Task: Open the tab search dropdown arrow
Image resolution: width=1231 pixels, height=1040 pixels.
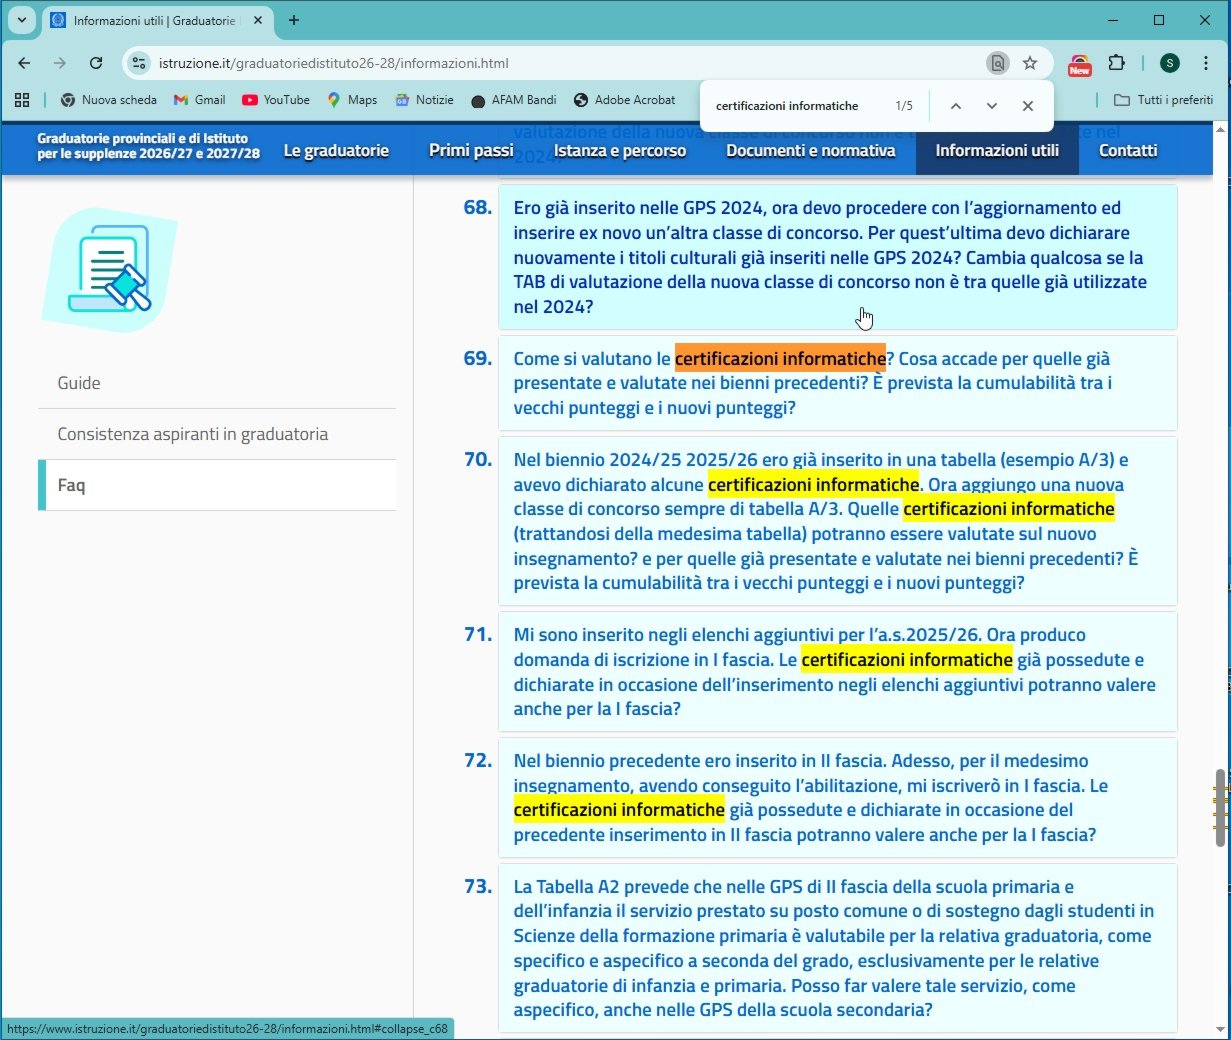Action: pyautogui.click(x=21, y=20)
